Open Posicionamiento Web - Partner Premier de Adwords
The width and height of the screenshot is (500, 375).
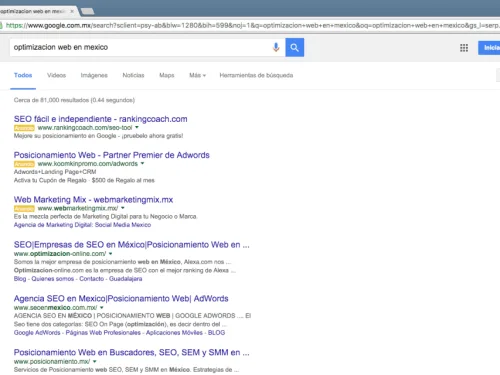point(112,155)
